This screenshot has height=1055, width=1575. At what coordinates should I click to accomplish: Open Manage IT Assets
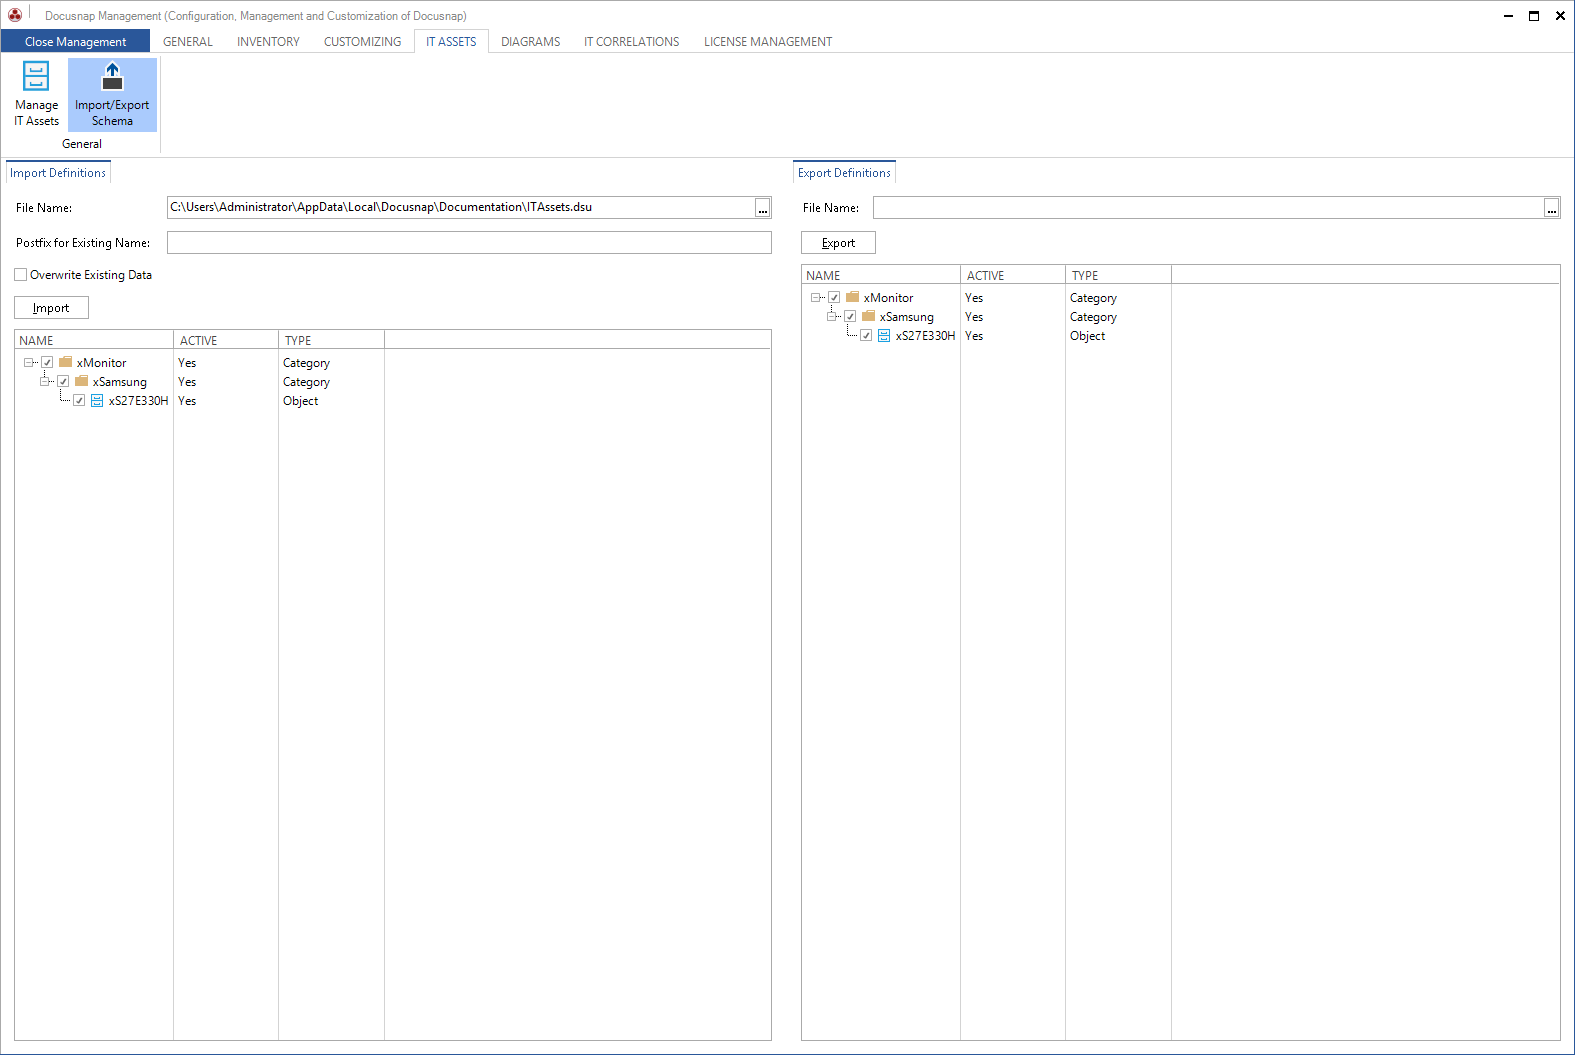click(x=36, y=94)
